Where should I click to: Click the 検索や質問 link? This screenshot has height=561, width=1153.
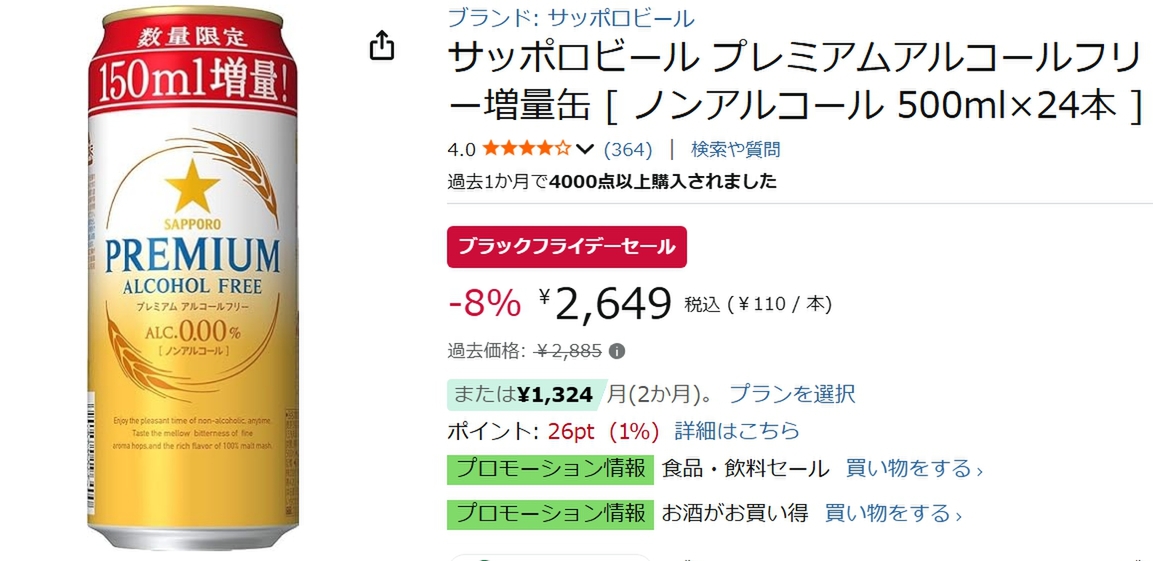(x=735, y=150)
